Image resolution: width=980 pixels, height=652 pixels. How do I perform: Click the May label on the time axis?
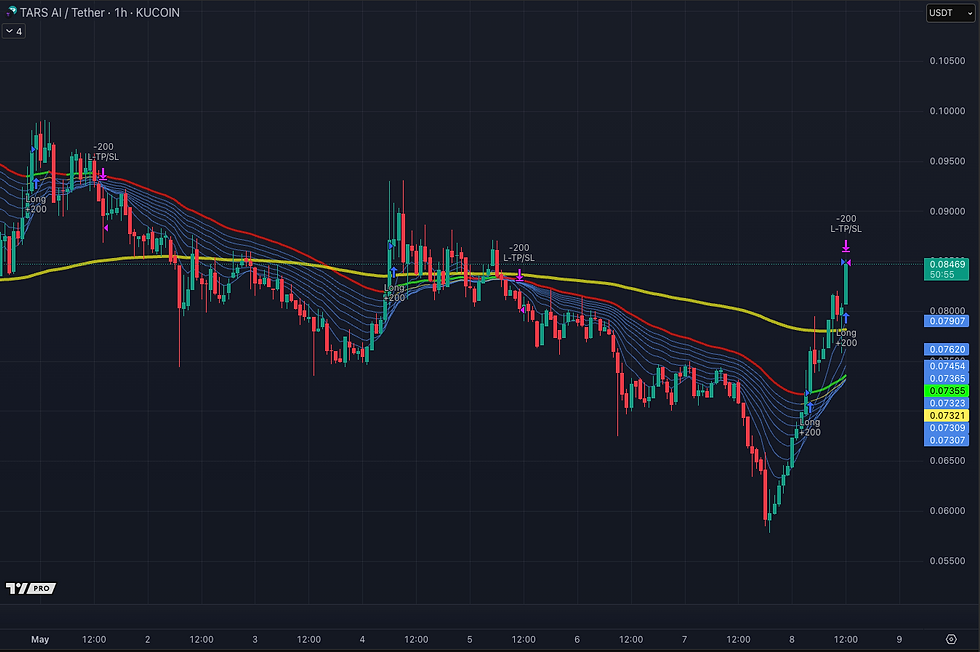[40, 638]
